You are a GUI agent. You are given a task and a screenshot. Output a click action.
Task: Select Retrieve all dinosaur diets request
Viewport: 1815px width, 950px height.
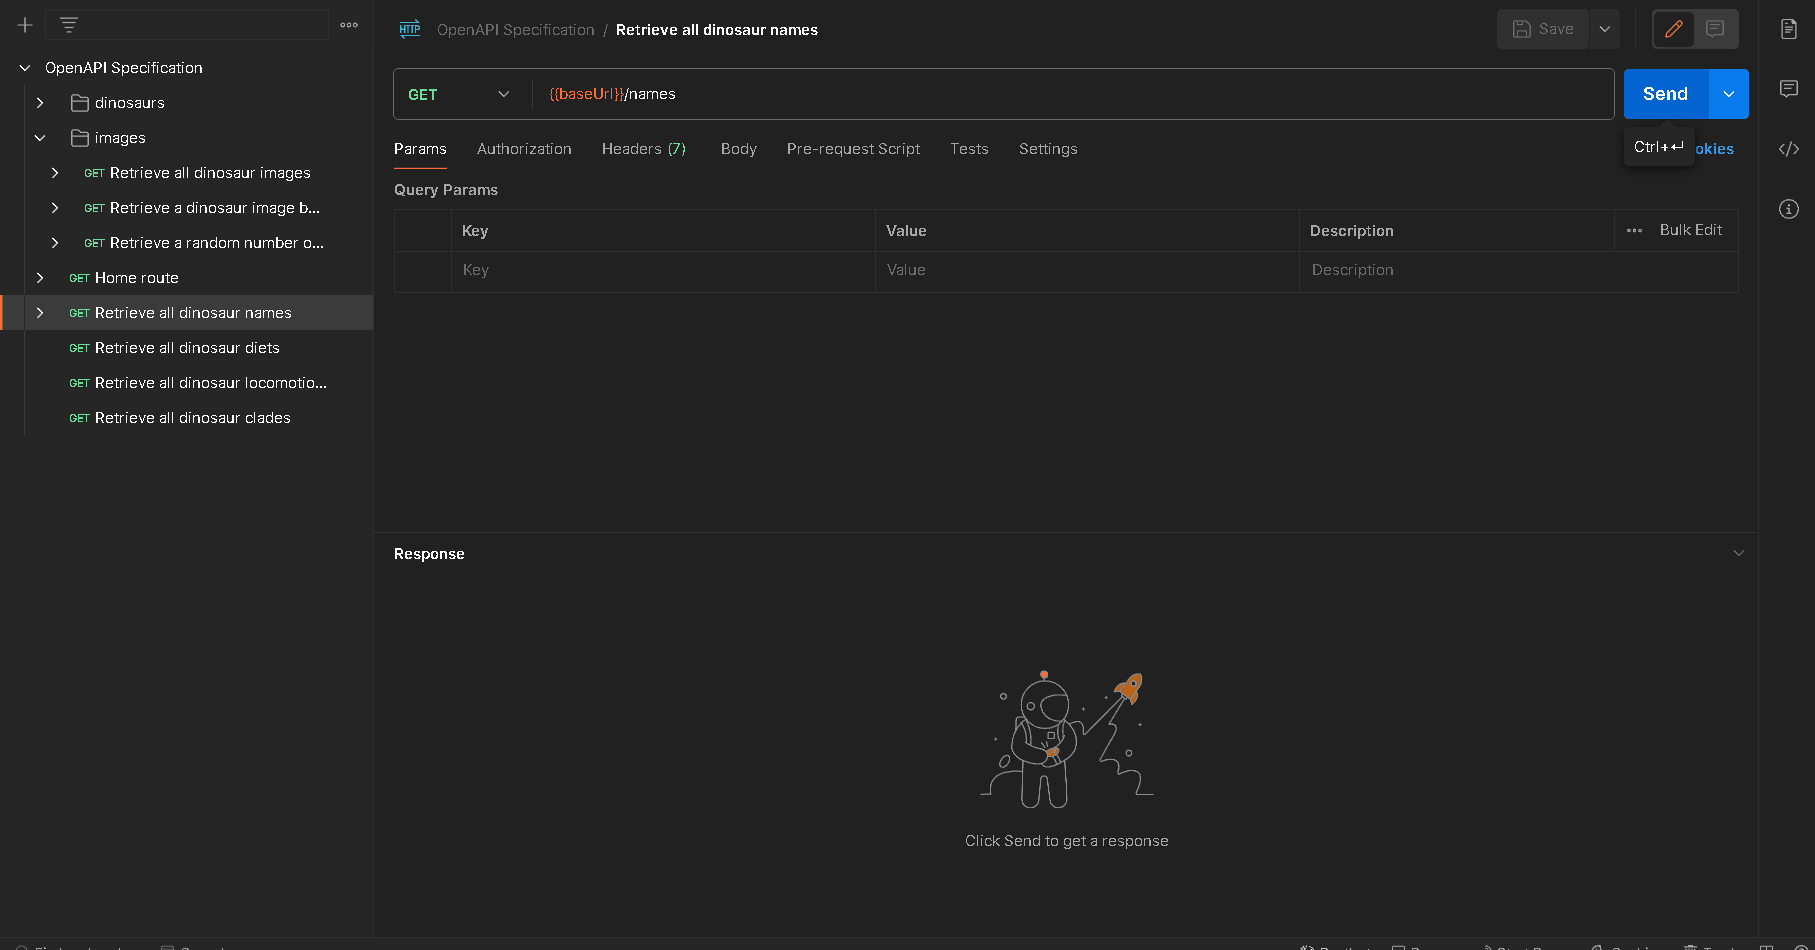tap(187, 348)
